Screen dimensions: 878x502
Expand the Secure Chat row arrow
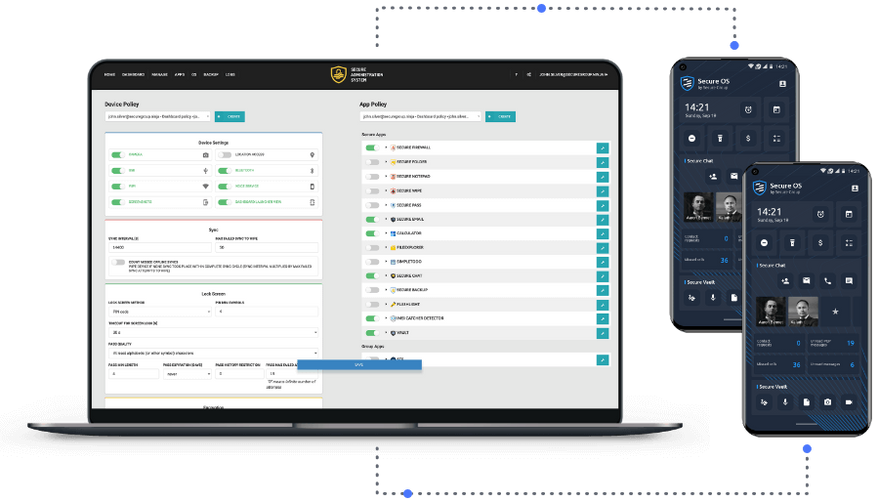(386, 276)
